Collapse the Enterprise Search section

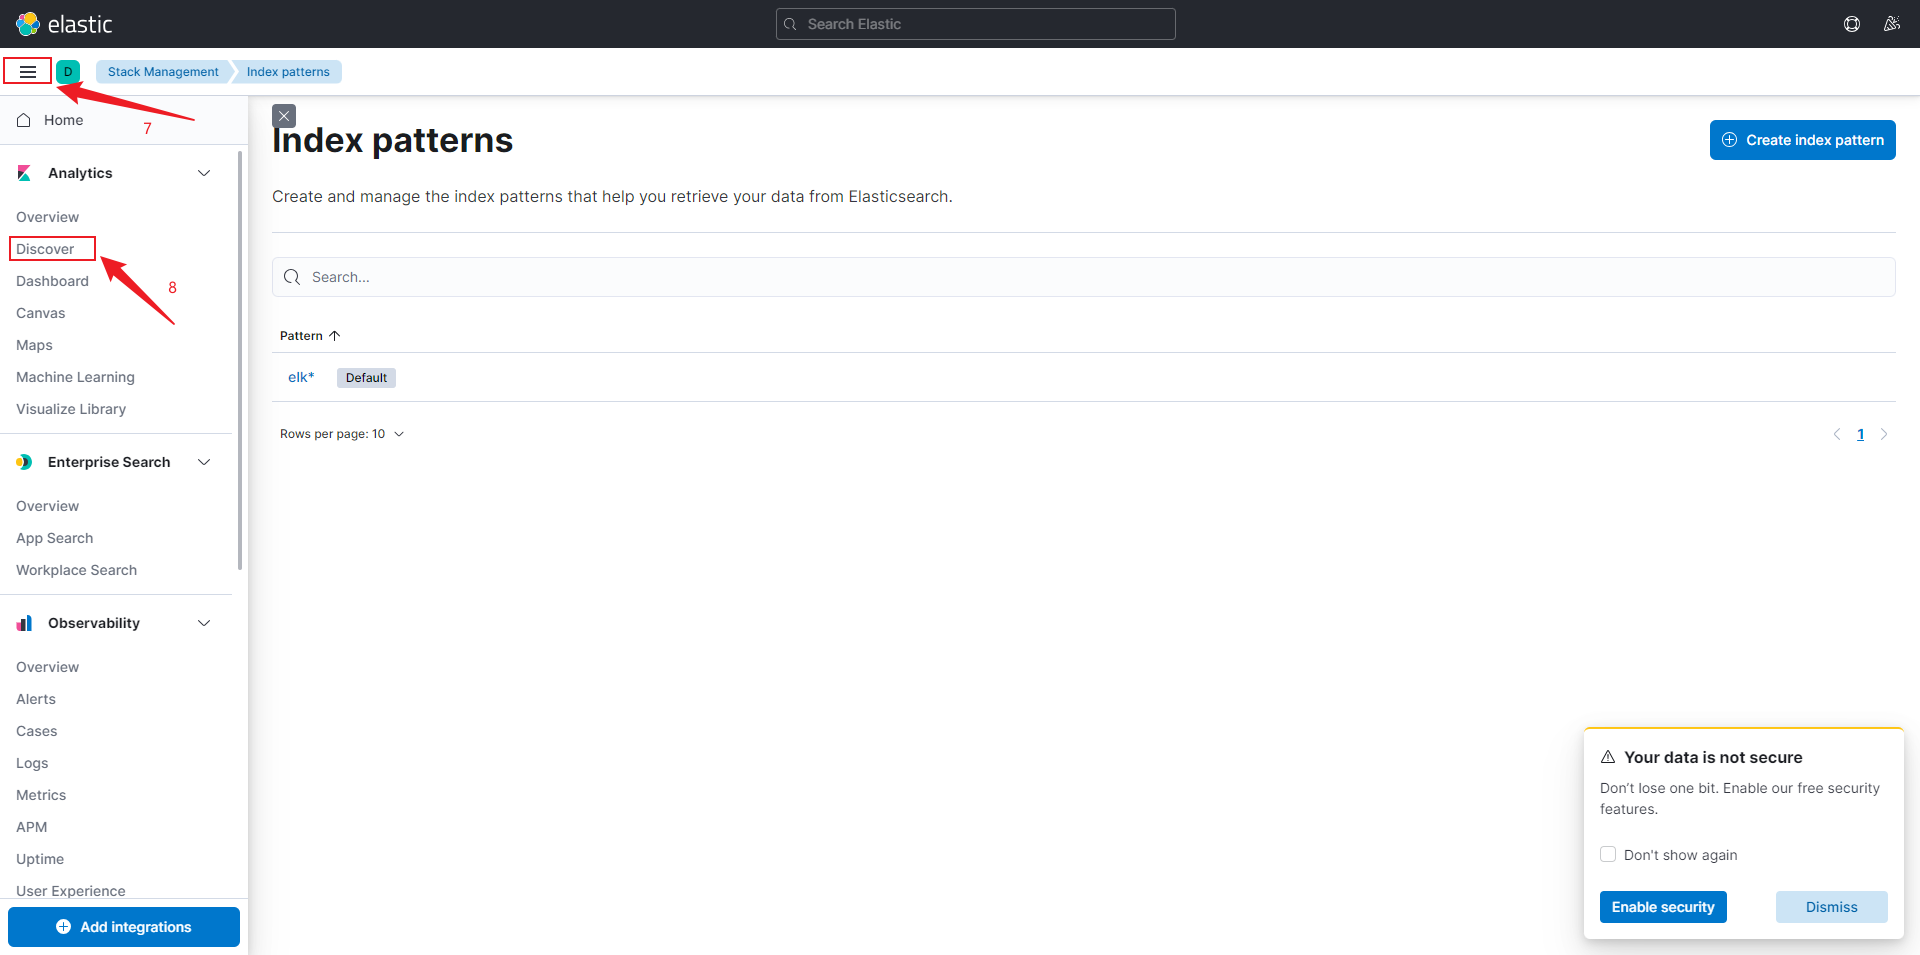[x=204, y=462]
